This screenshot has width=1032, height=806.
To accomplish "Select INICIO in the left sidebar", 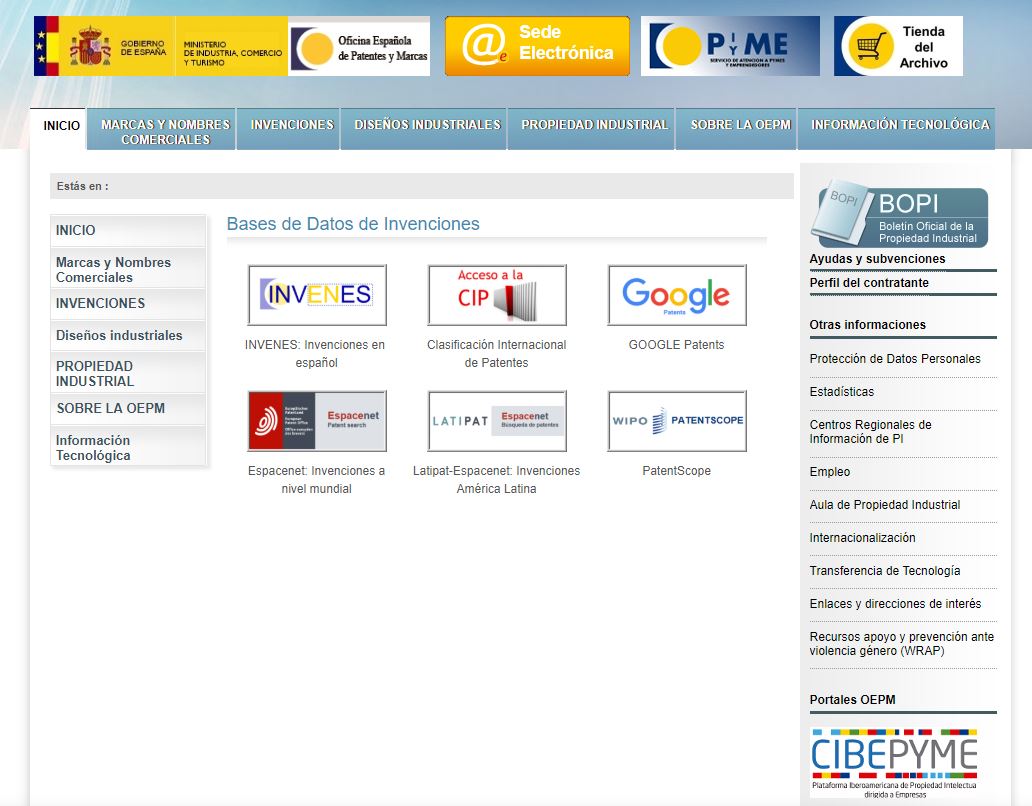I will pos(128,230).
